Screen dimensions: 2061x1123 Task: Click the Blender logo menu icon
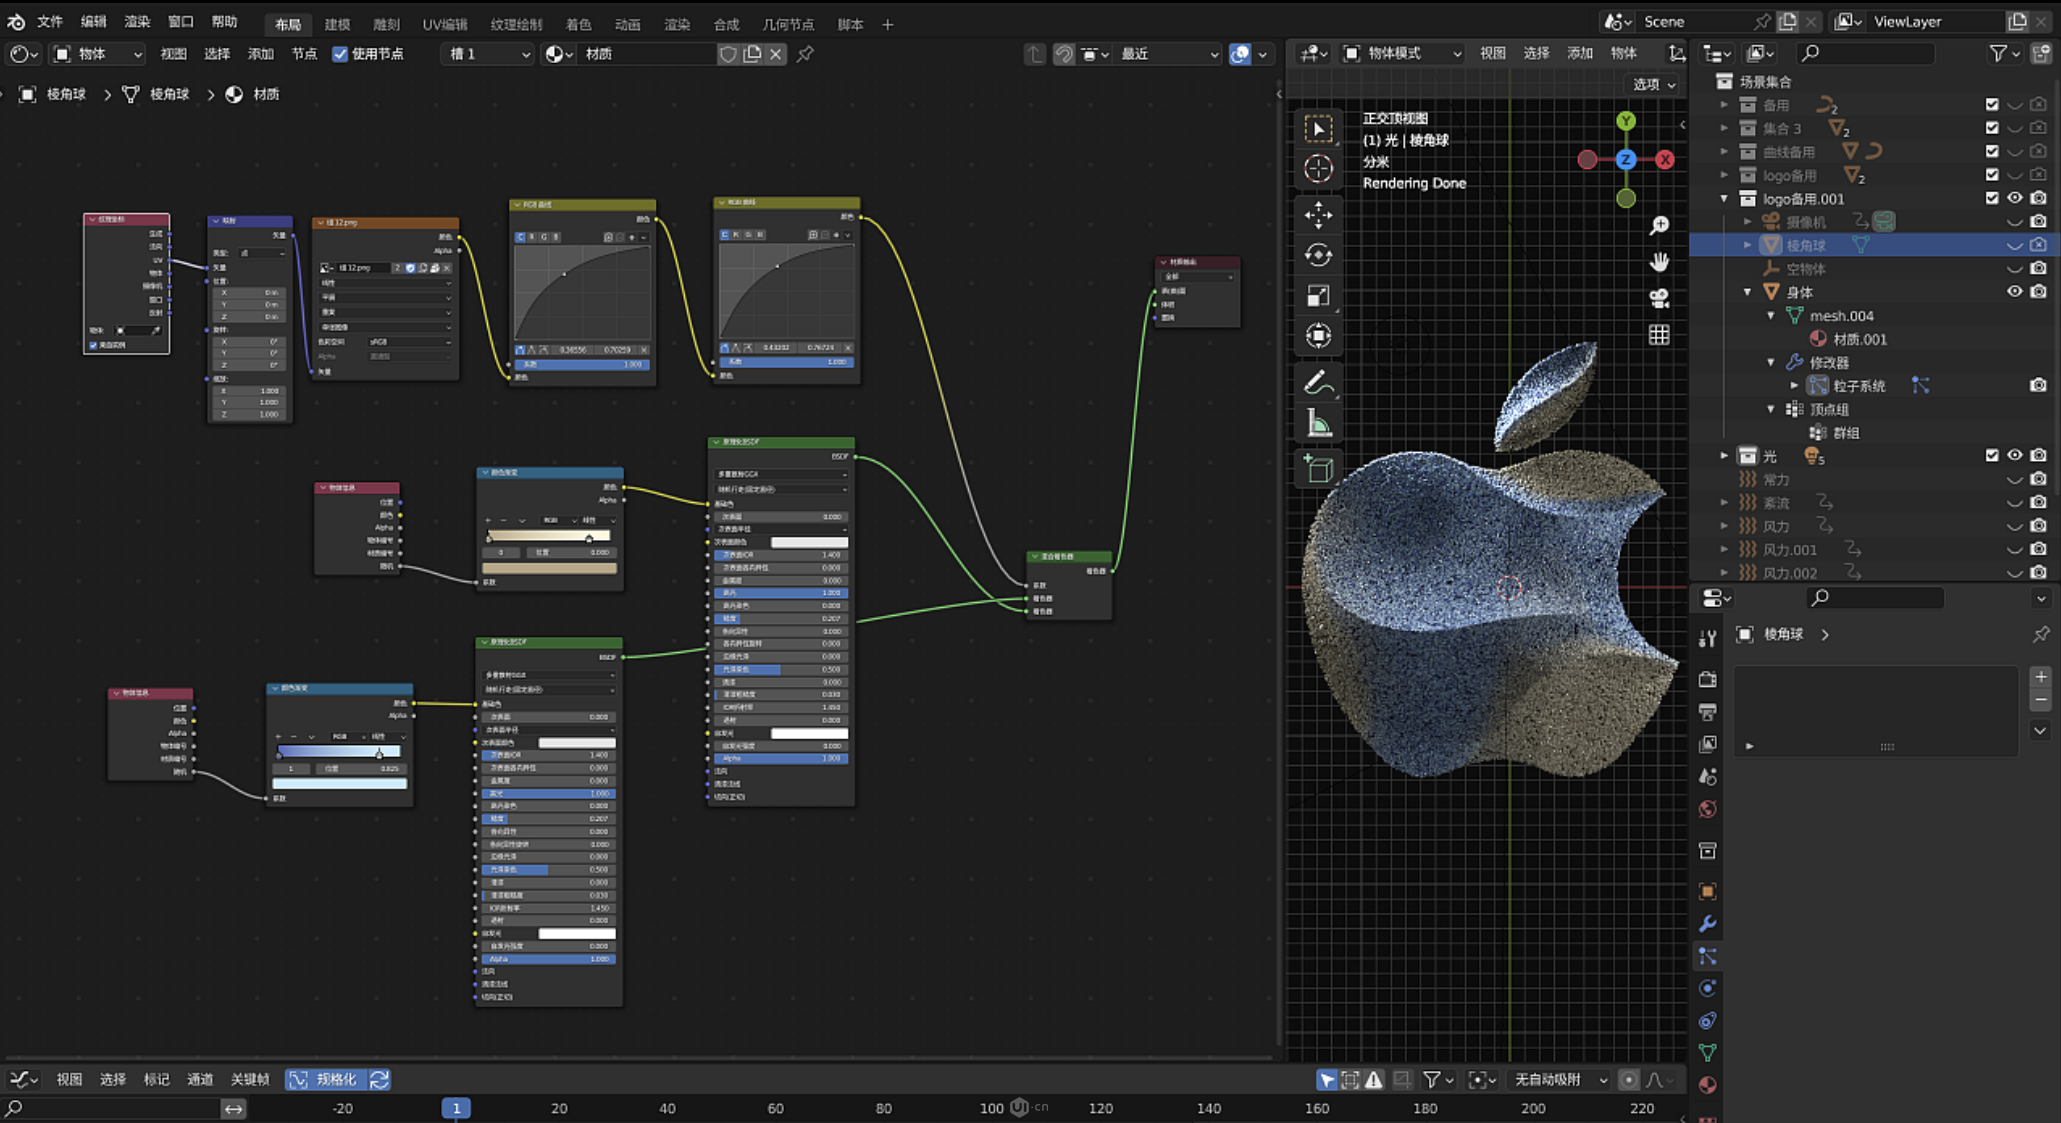(x=15, y=21)
